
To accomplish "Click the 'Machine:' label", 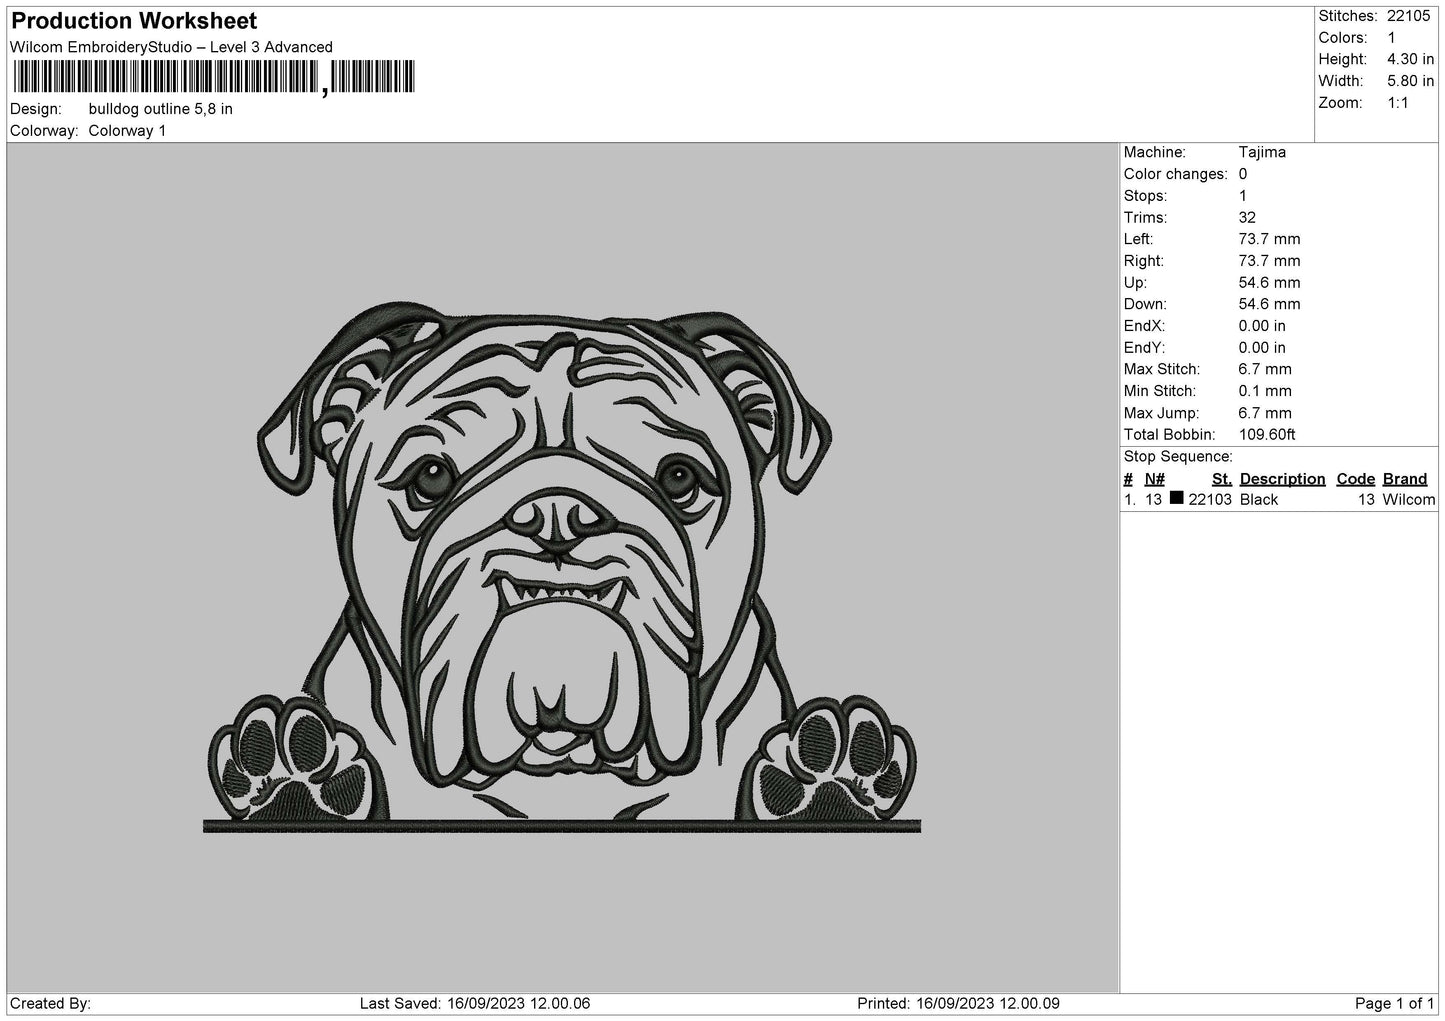I will pos(1155,152).
